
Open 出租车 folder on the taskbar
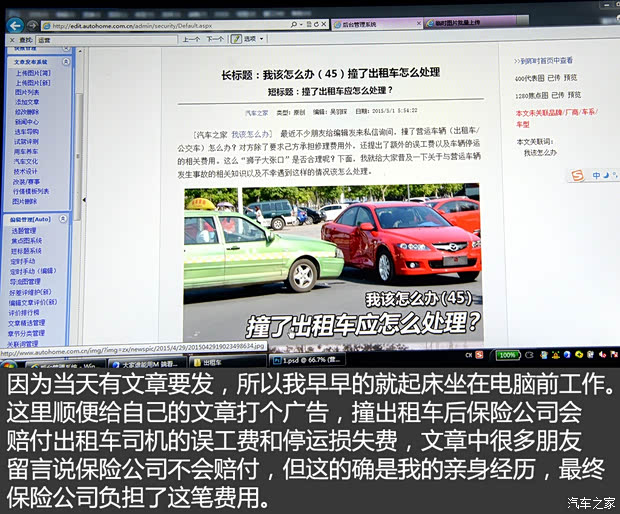tap(227, 362)
